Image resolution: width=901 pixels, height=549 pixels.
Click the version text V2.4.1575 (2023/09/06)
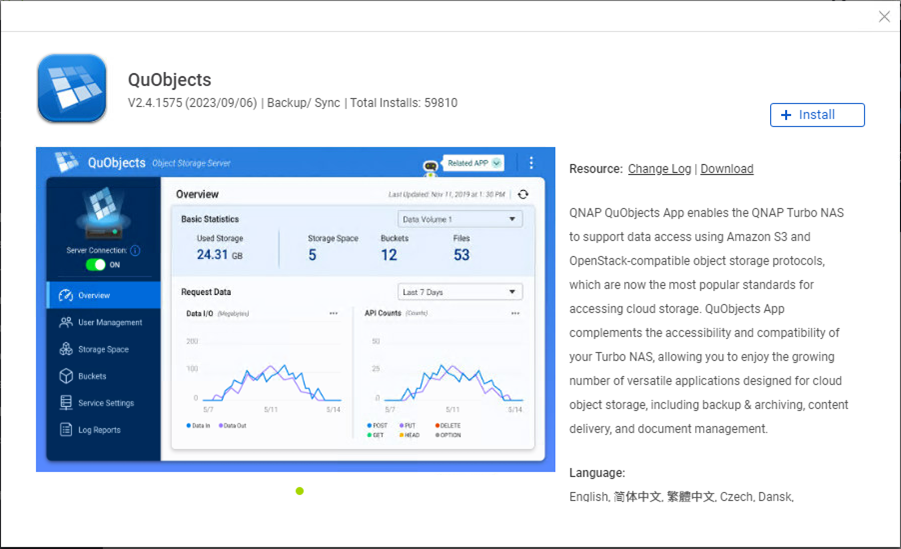192,103
